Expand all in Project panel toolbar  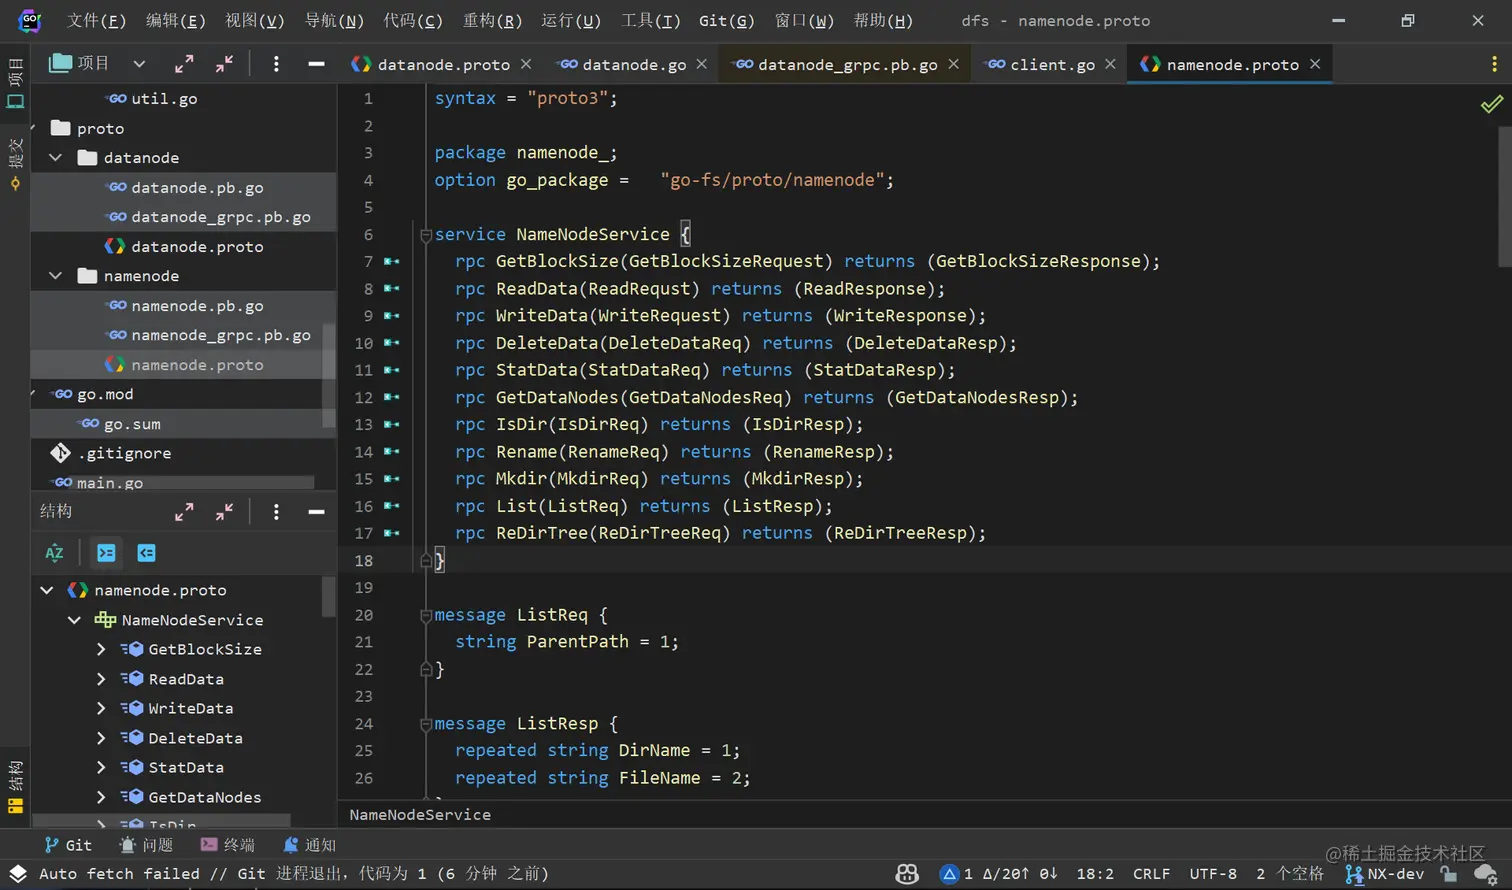[x=184, y=64]
